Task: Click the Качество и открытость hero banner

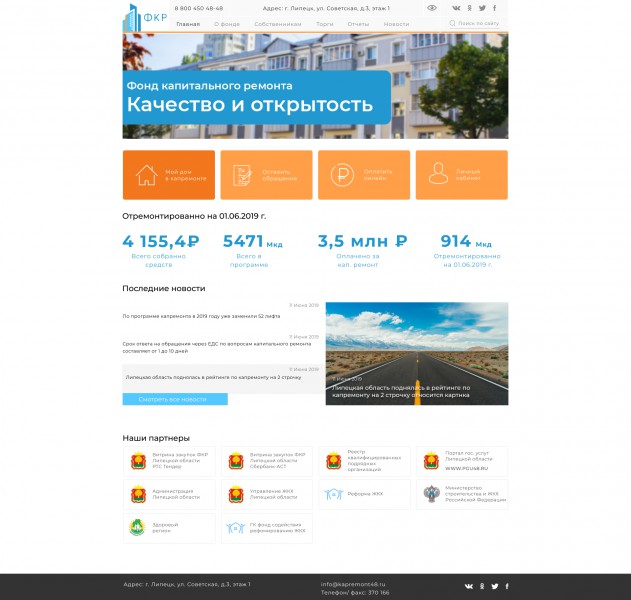Action: (257, 97)
